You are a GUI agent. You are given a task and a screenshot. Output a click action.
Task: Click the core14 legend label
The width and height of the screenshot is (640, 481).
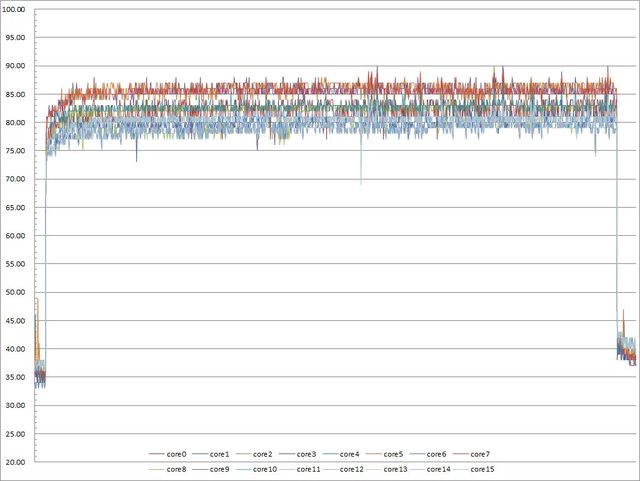click(x=439, y=469)
